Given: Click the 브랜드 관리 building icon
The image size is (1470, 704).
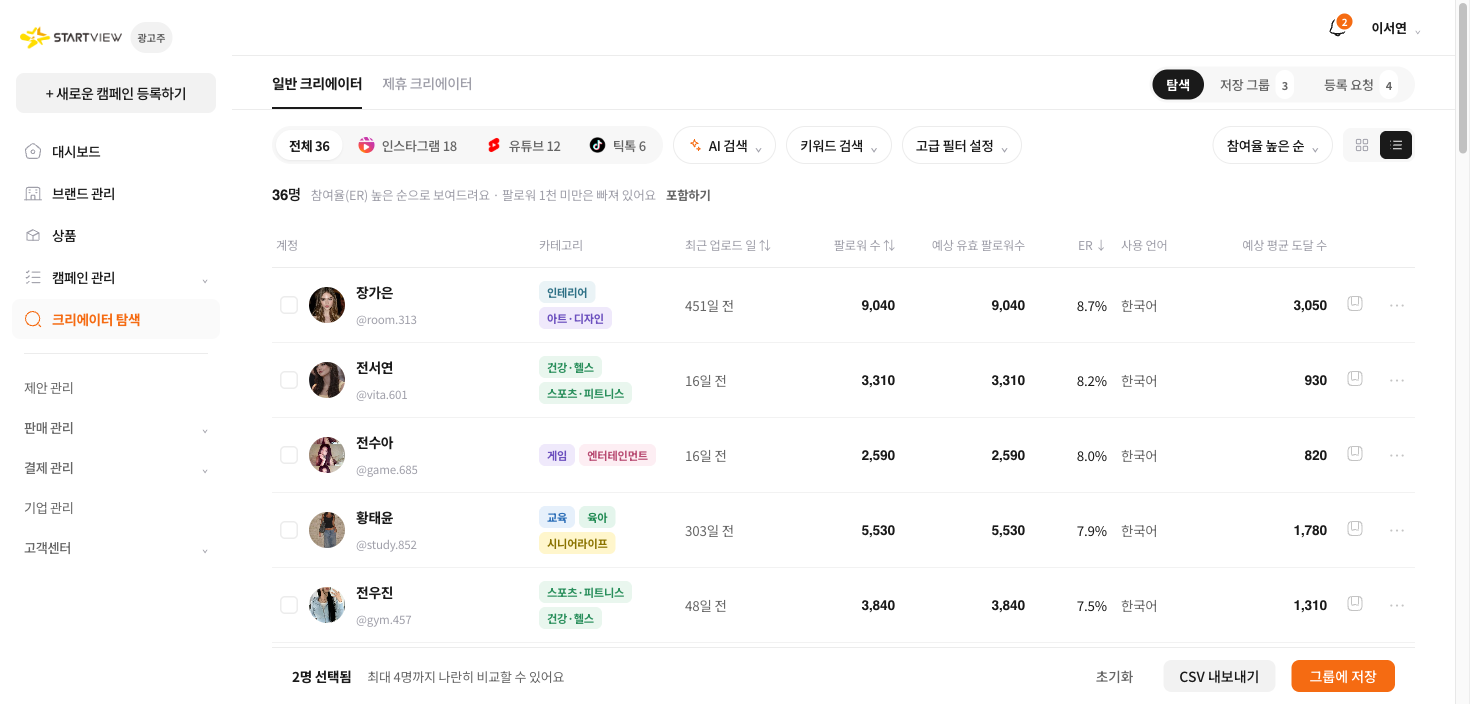Looking at the screenshot, I should click(x=33, y=194).
